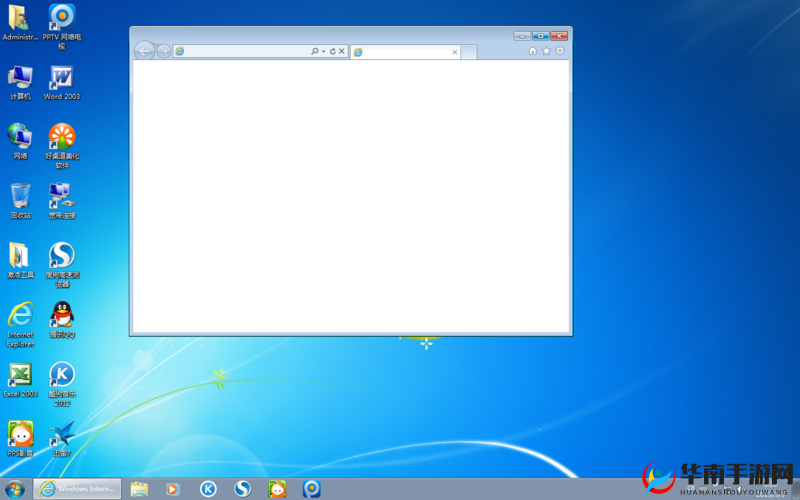Image resolution: width=800 pixels, height=500 pixels.
Task: Click the search magnifier in address bar
Action: (x=314, y=51)
